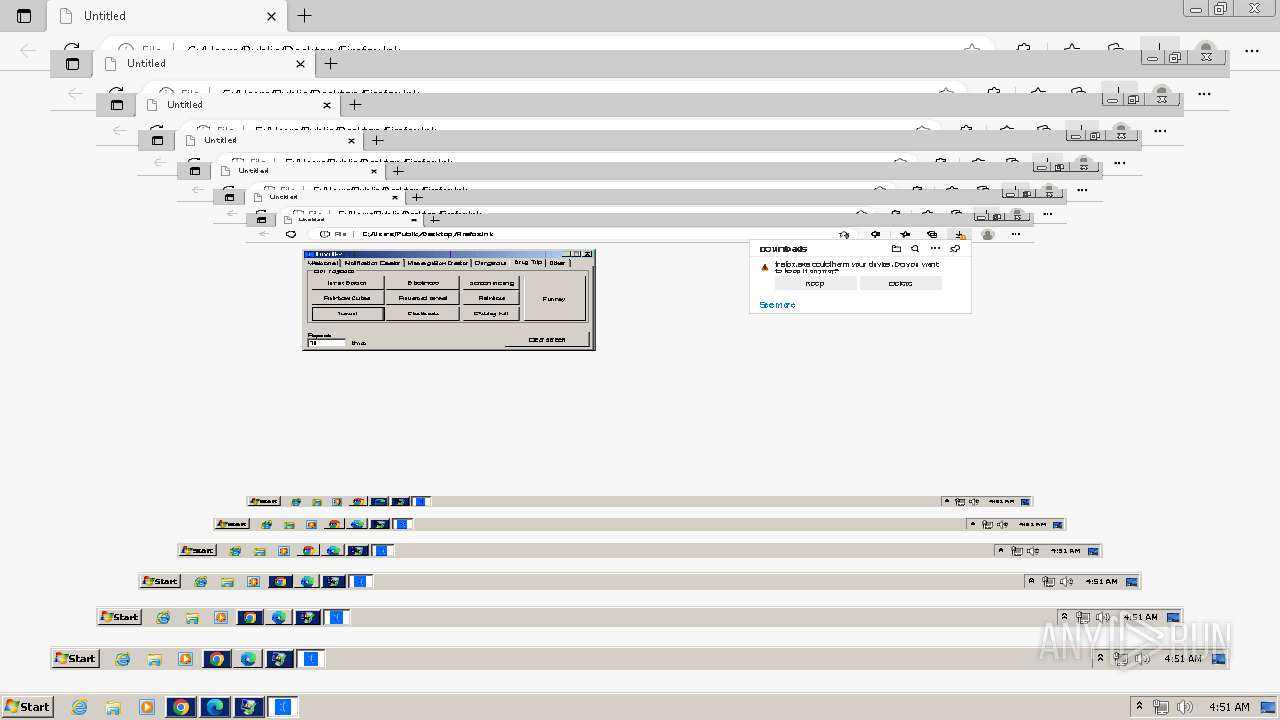Open Google Chrome from the bottom taskbar

181,707
